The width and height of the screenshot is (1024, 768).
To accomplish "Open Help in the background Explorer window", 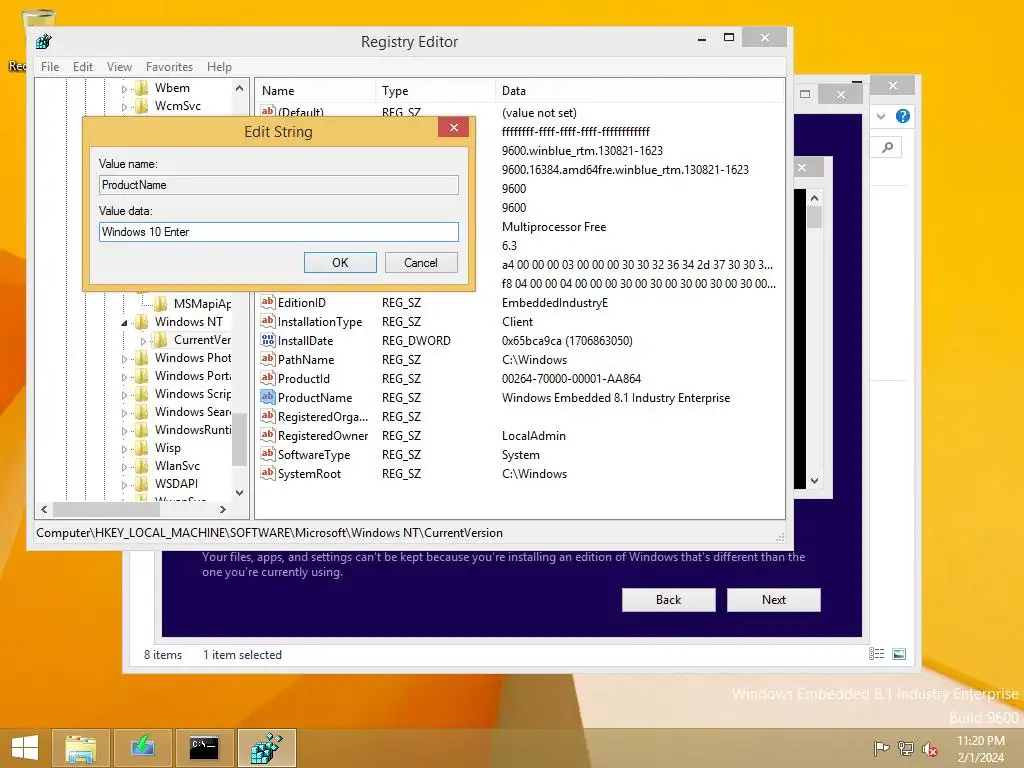I will [903, 116].
